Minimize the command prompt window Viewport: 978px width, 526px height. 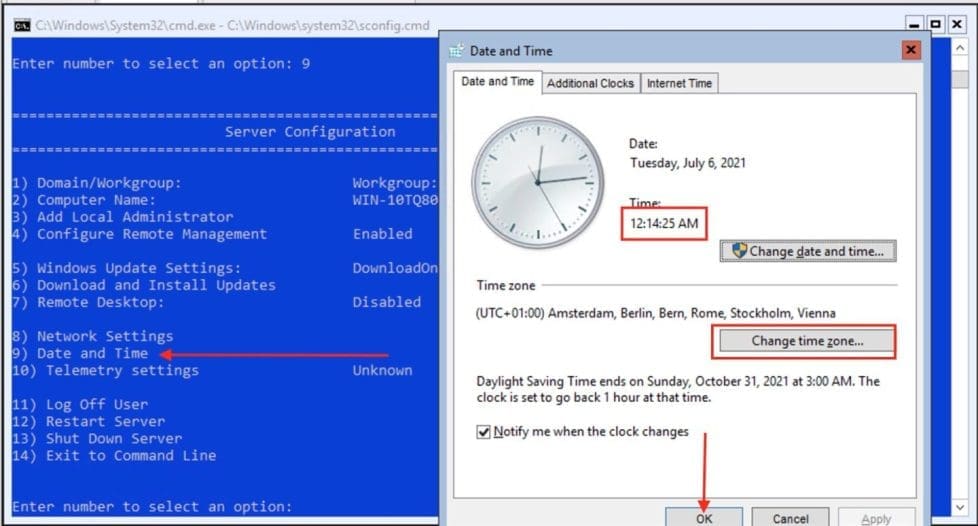[x=914, y=25]
